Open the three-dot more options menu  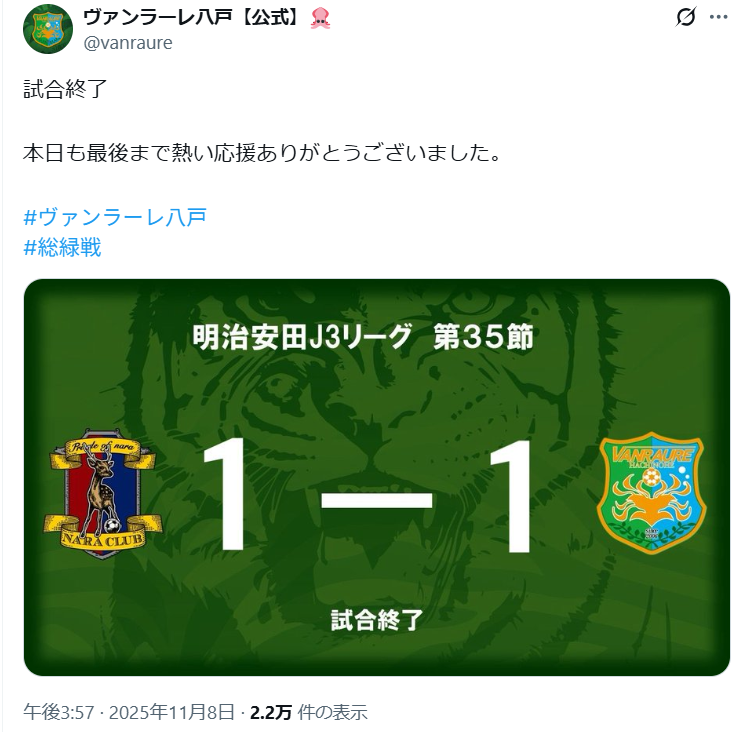(x=718, y=17)
